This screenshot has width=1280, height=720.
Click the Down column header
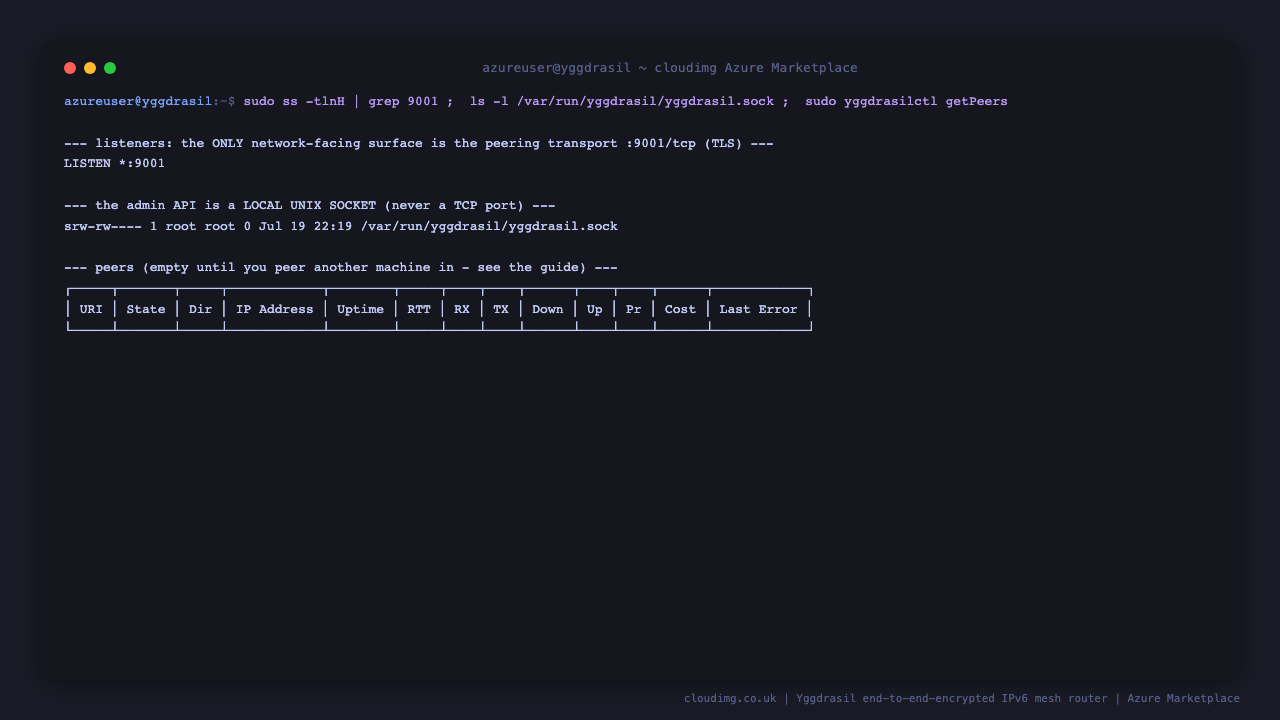[x=547, y=309]
